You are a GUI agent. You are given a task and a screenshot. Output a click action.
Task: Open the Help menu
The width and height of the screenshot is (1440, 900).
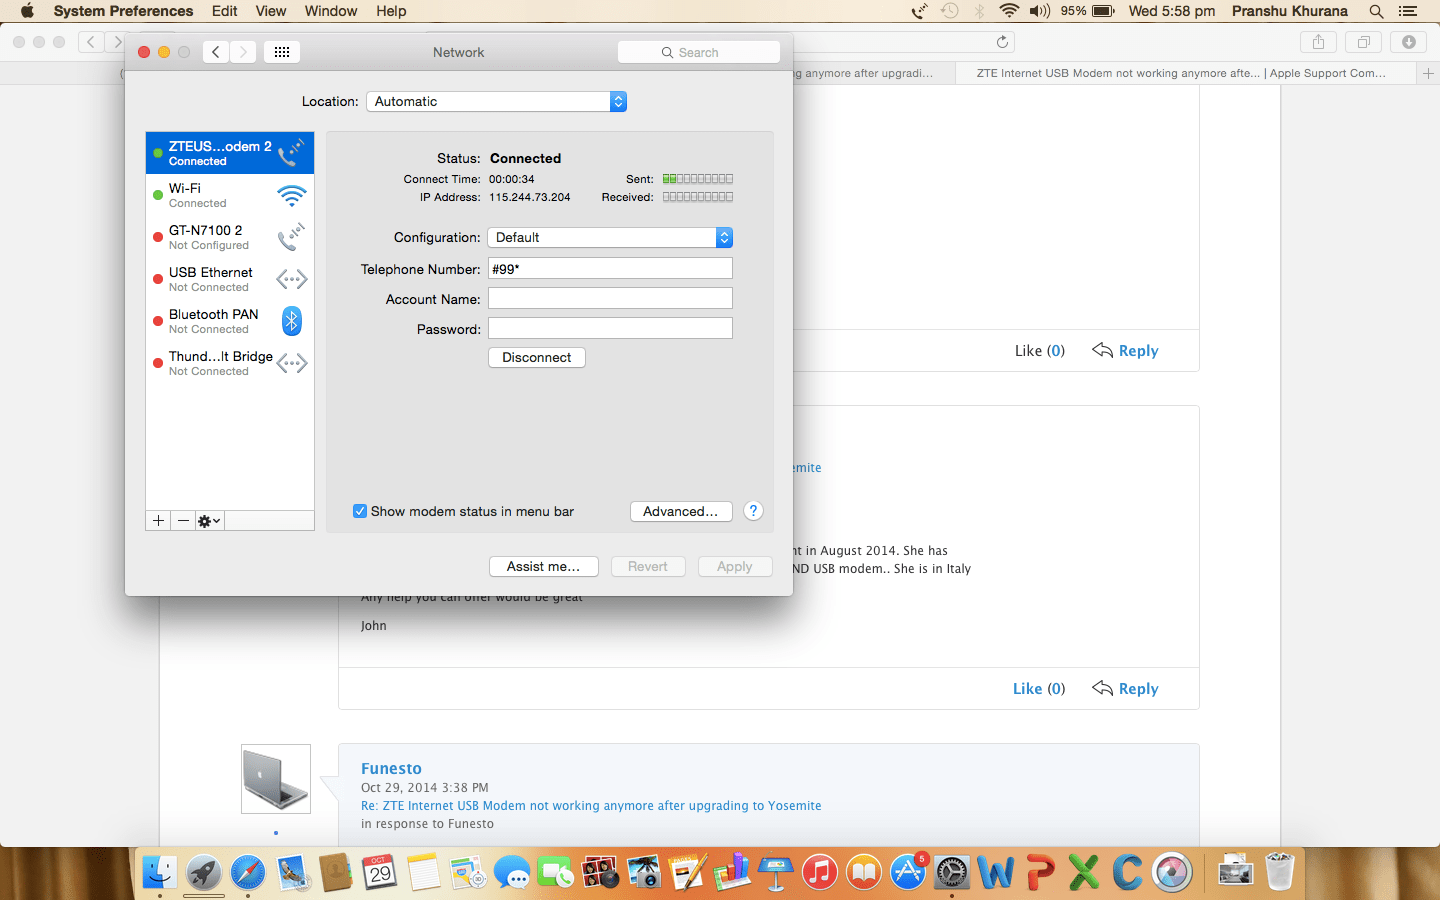[x=391, y=11]
